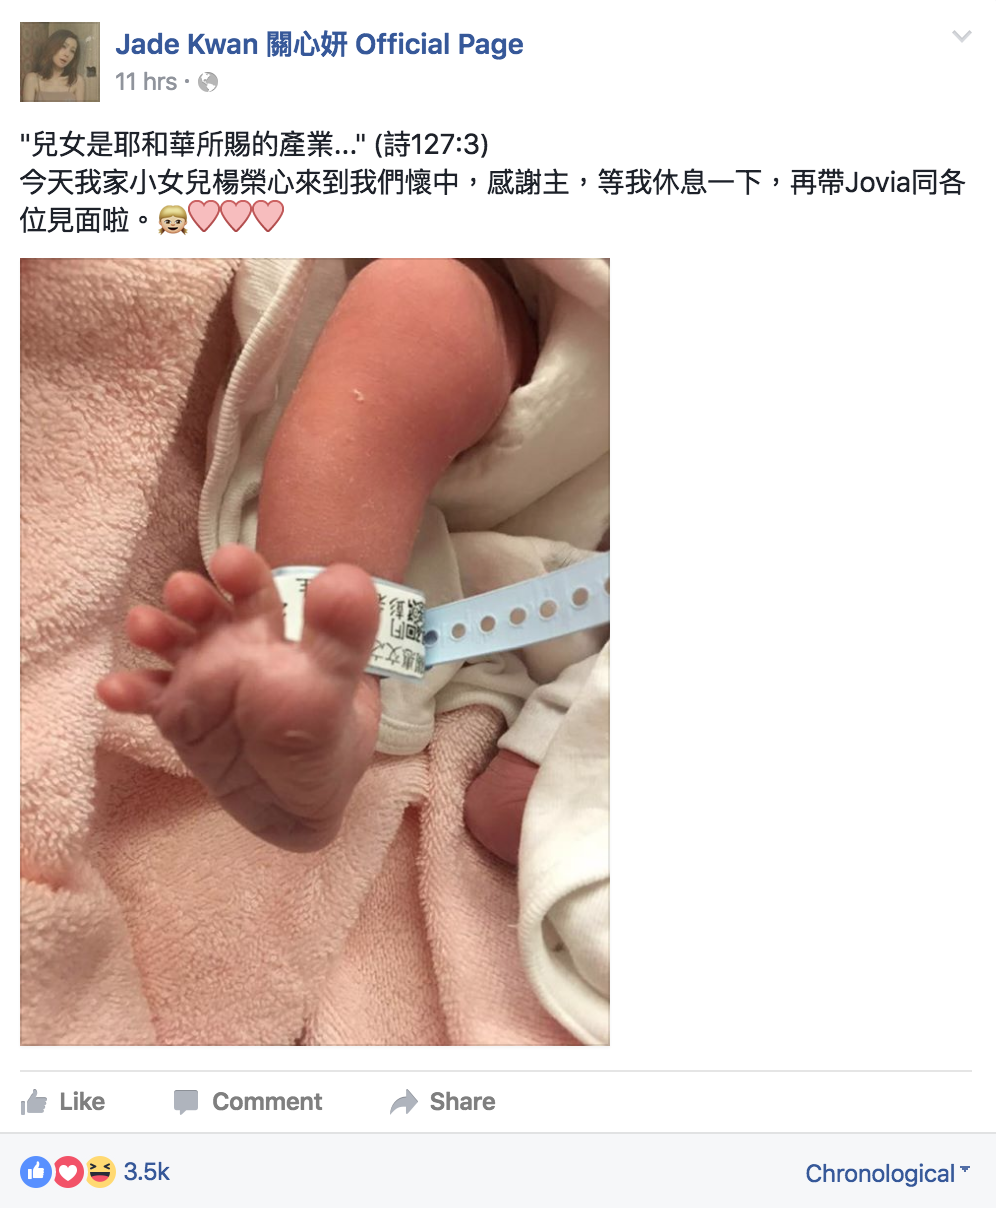Click the baby girl emoji in post text
Screen dimensions: 996x1208
tap(173, 218)
